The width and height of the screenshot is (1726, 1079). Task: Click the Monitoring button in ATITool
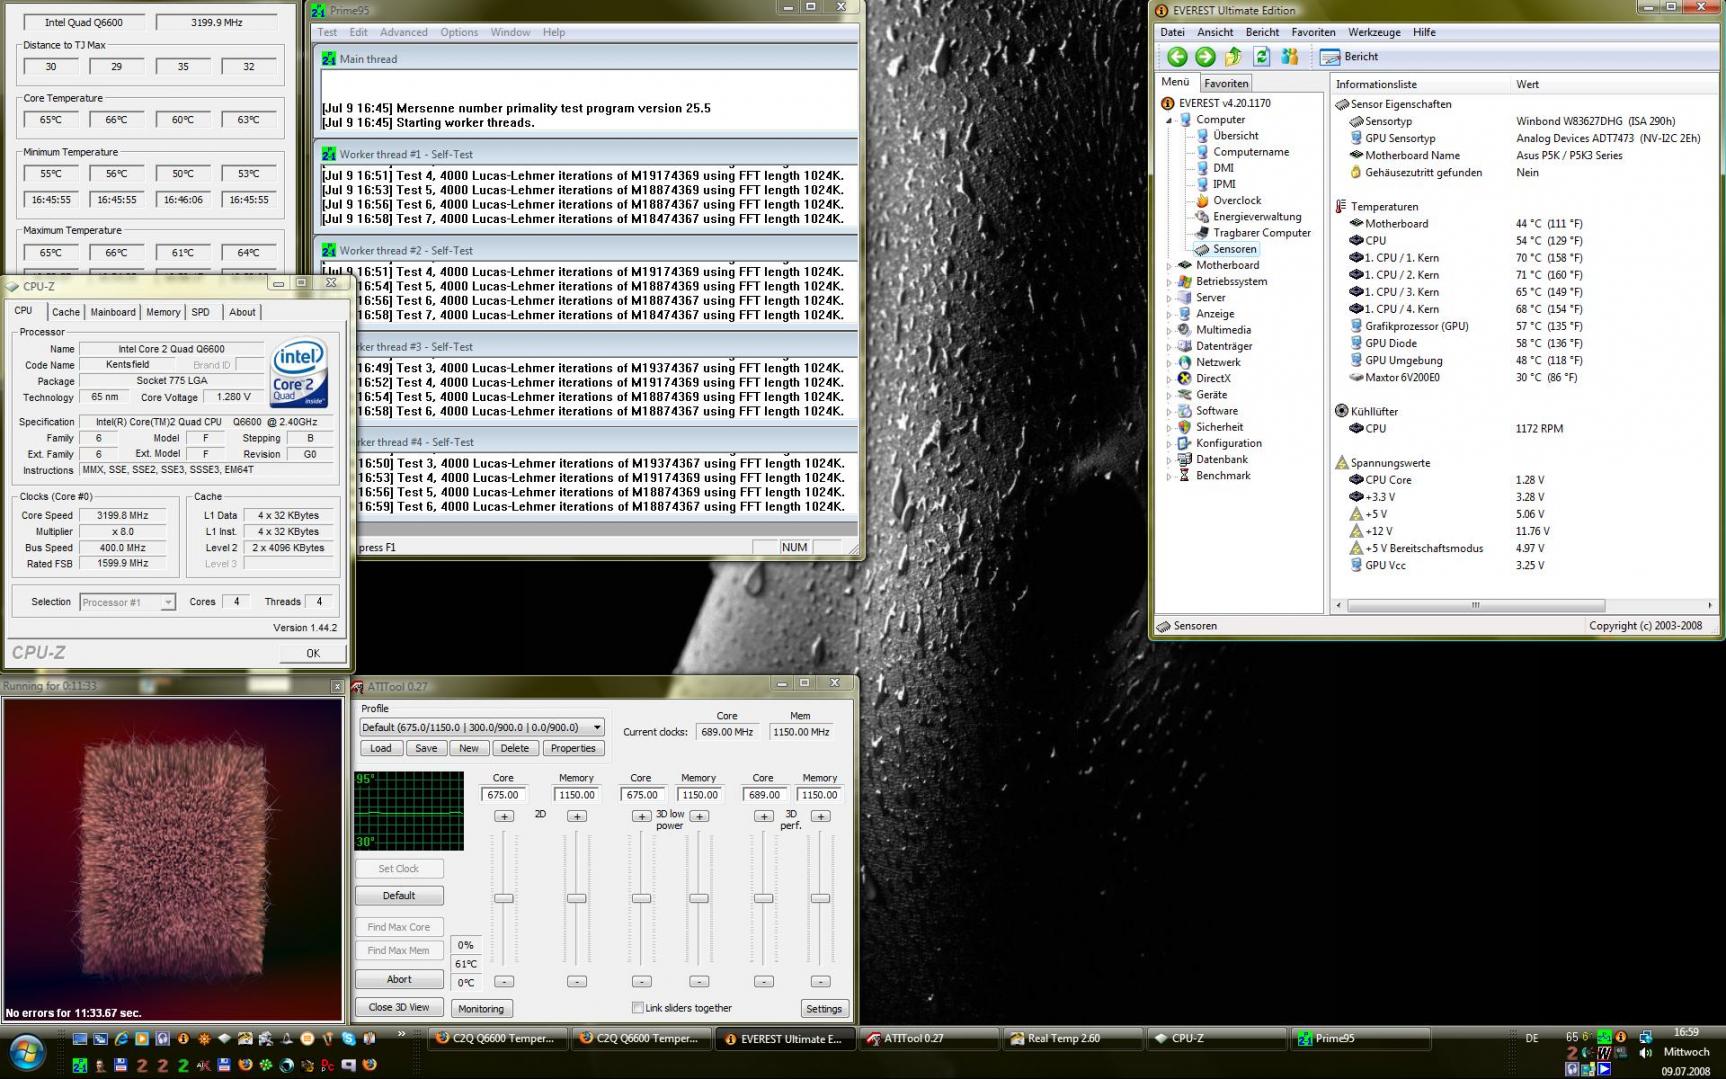coord(481,1009)
